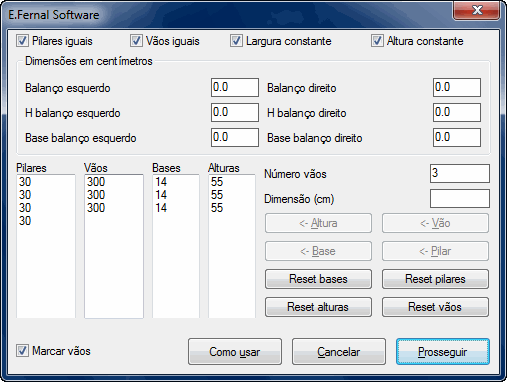Click the Balanço direito input field
The height and width of the screenshot is (382, 507).
pyautogui.click(x=457, y=88)
